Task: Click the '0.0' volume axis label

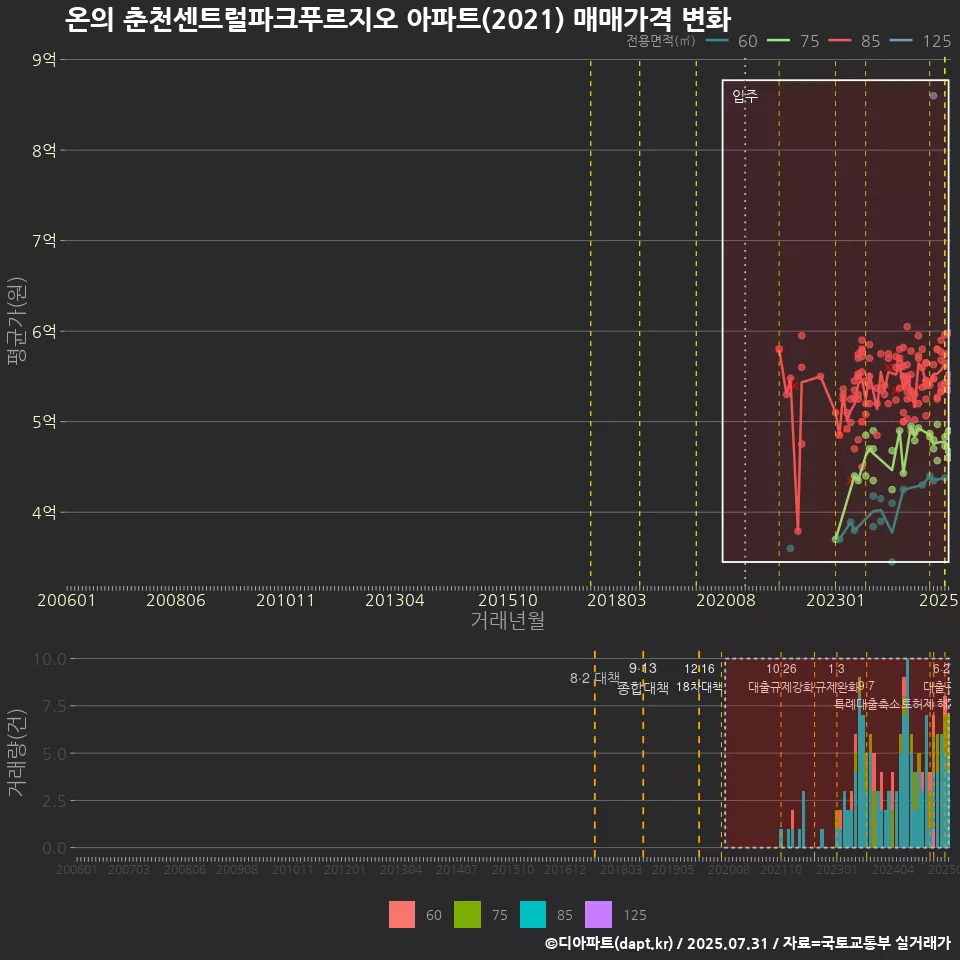Action: pos(54,848)
